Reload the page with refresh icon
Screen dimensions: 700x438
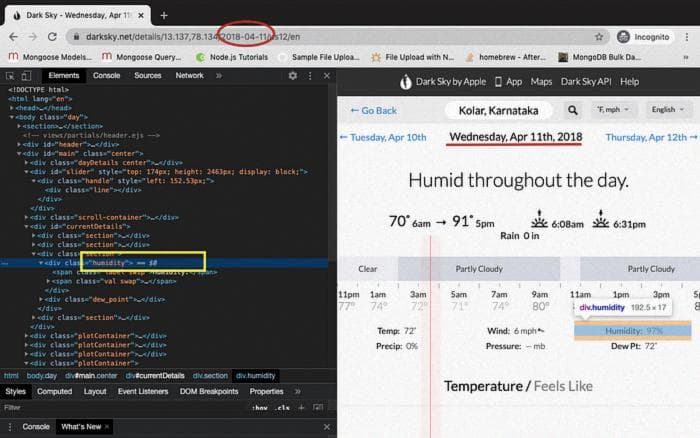click(52, 37)
